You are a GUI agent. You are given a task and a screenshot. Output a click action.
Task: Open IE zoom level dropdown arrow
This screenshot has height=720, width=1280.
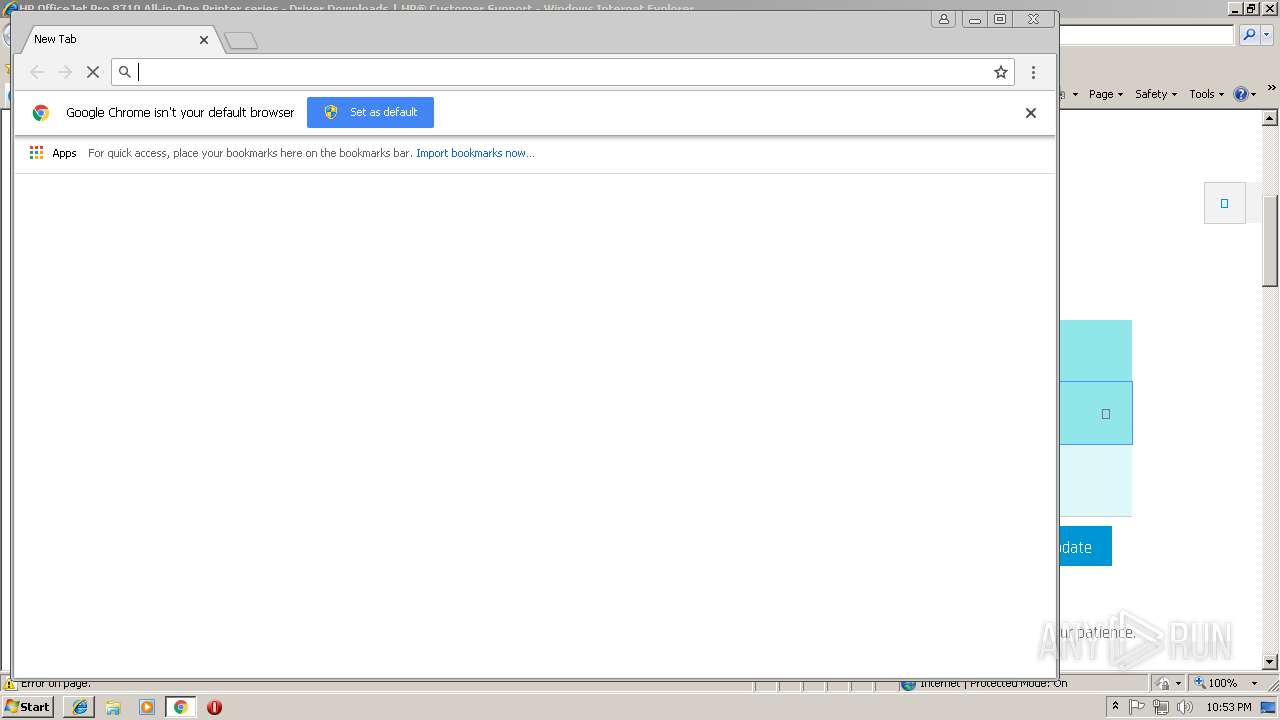1254,683
